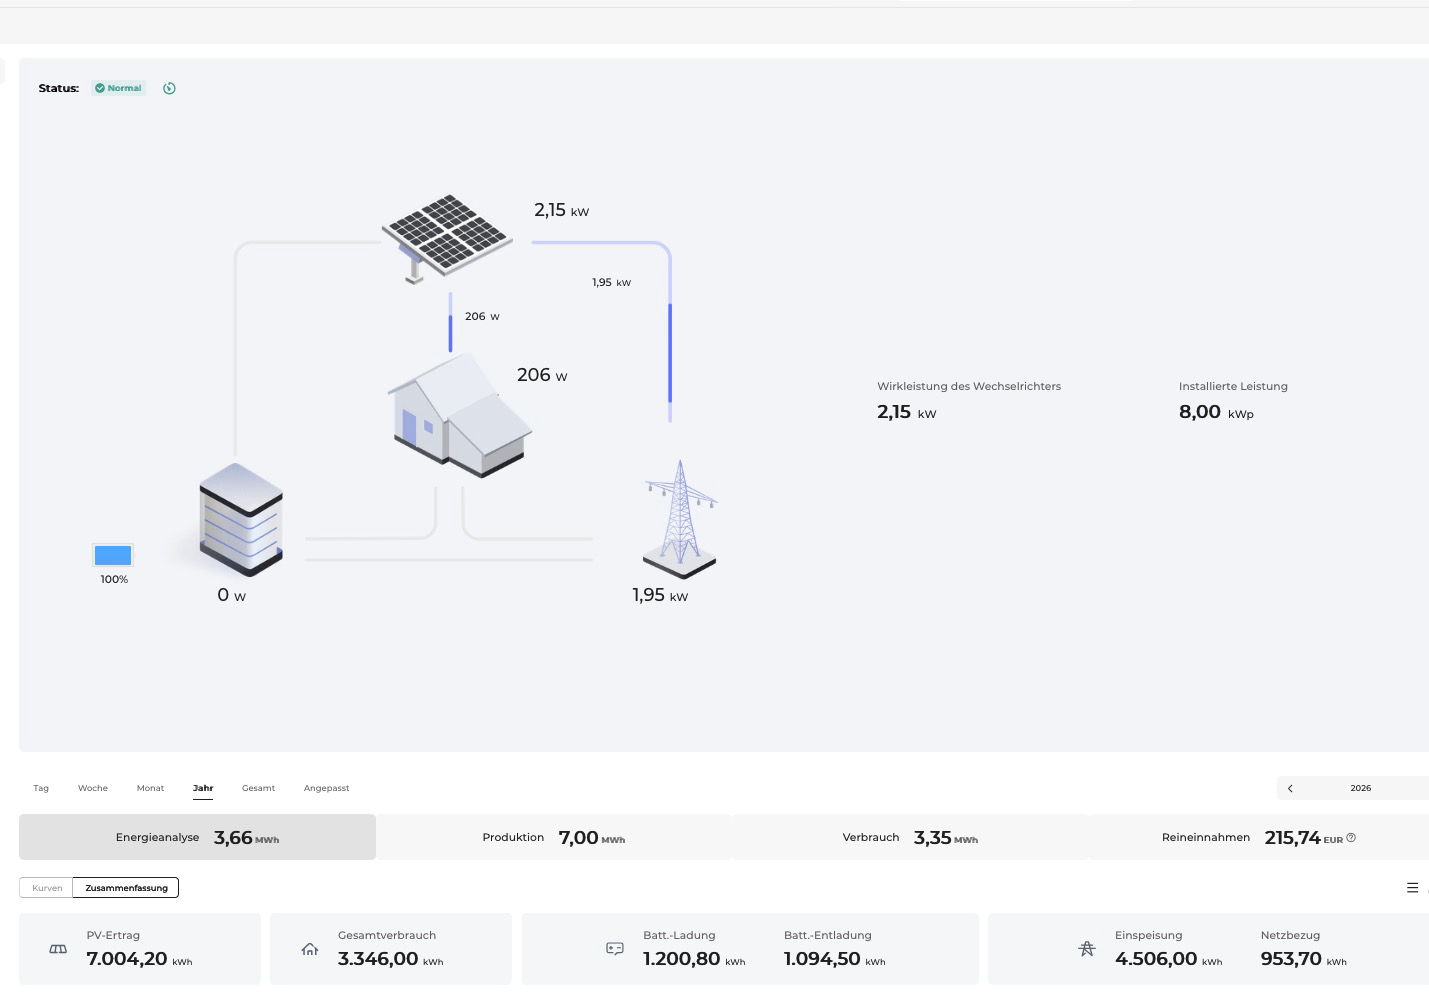Viewport: 1429px width, 998px height.
Task: Select the Energieanalyse 3,66 MWh card
Action: (197, 837)
